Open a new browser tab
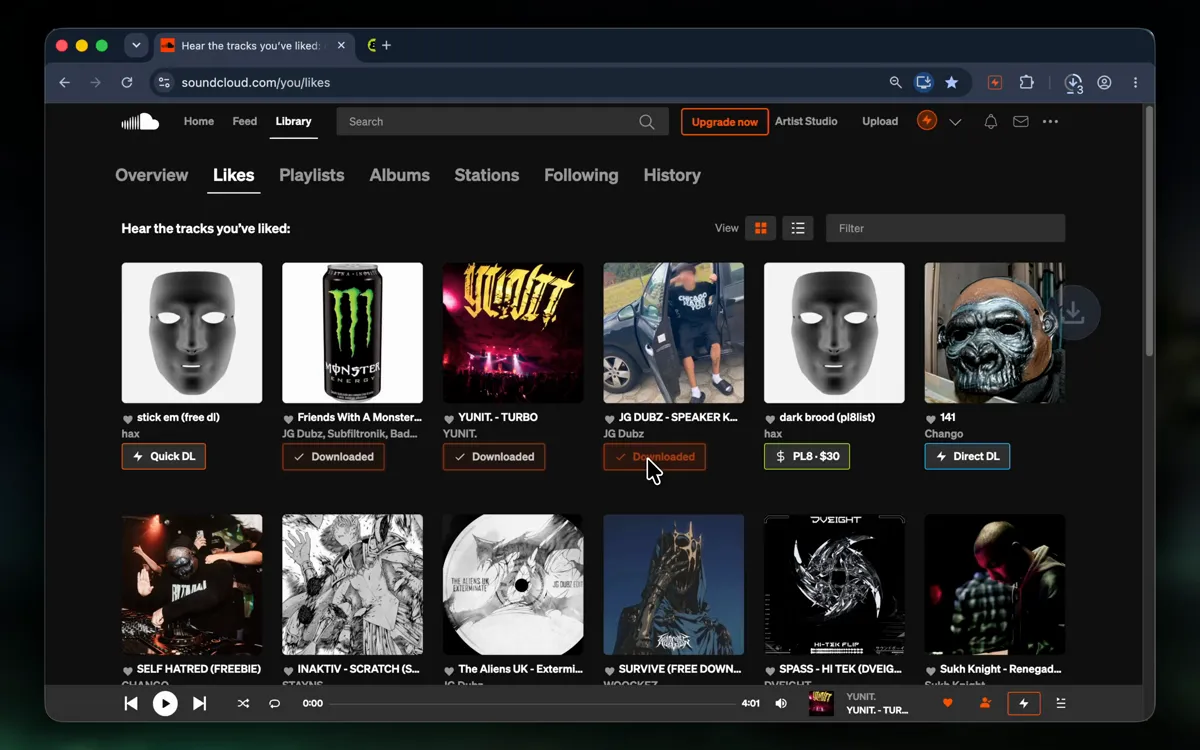 (x=387, y=45)
